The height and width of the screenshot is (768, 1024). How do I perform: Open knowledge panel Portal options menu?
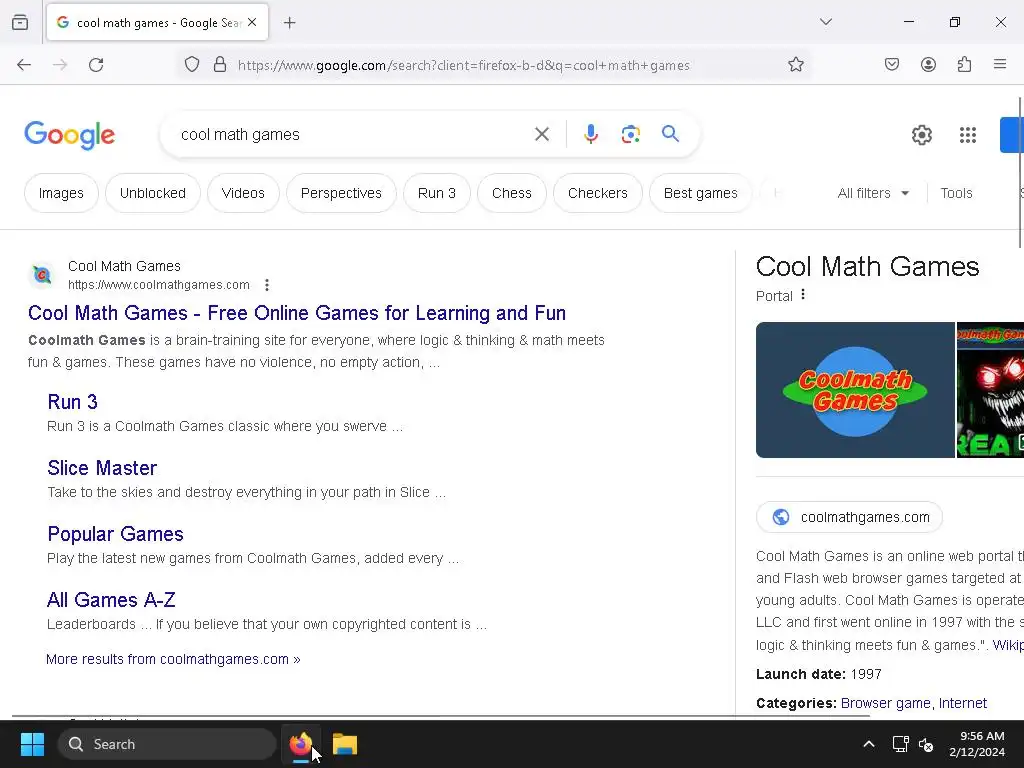click(803, 295)
